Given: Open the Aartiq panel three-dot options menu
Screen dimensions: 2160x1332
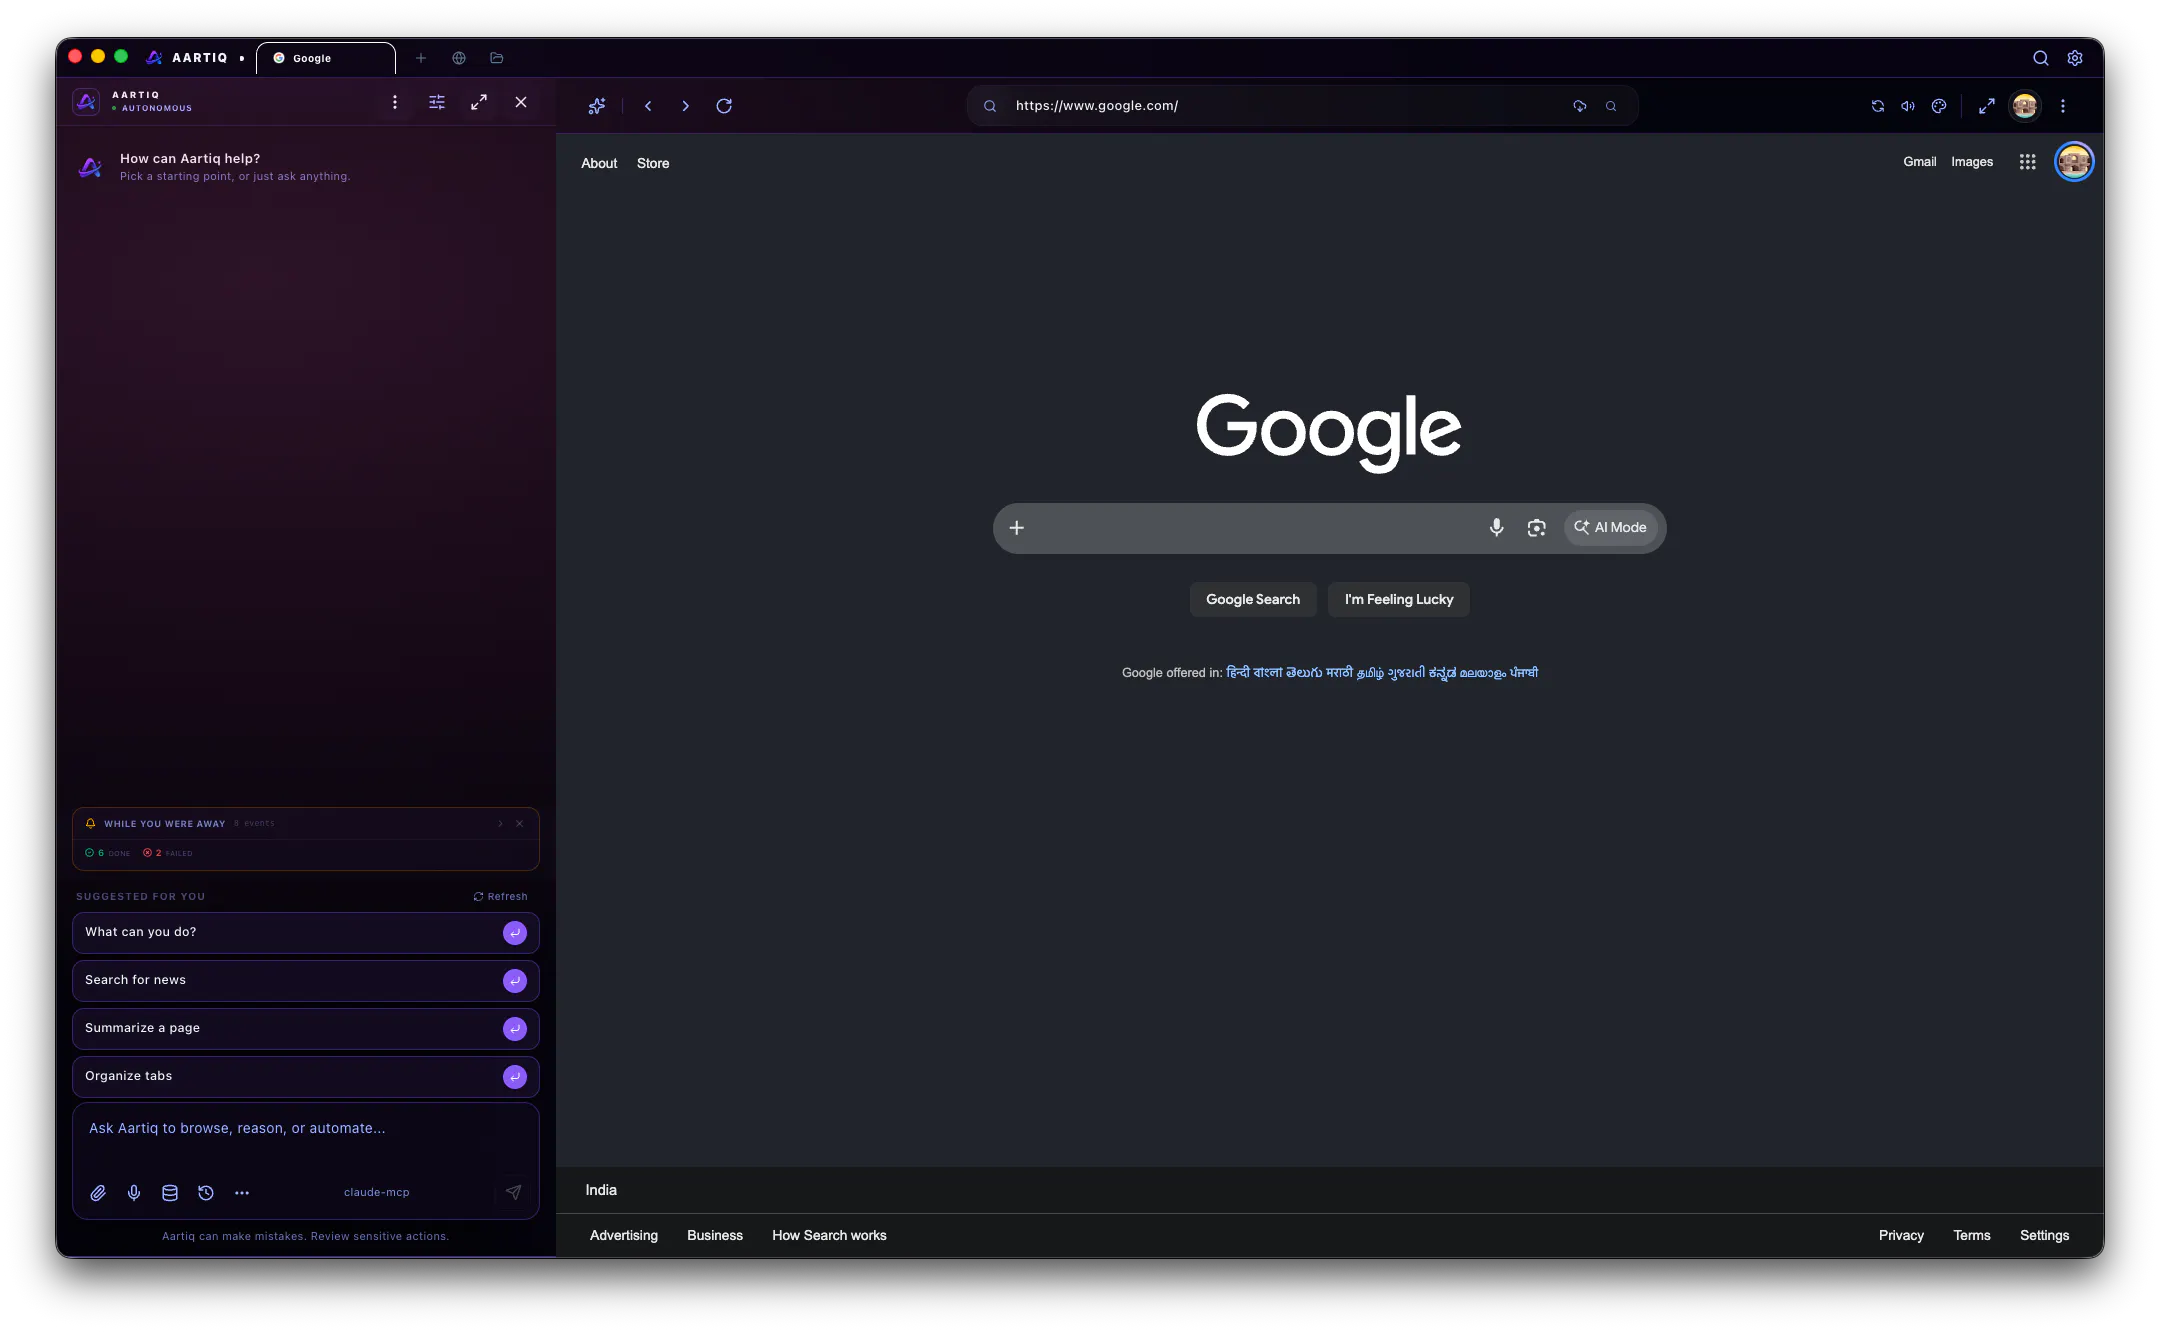Looking at the screenshot, I should tap(395, 102).
